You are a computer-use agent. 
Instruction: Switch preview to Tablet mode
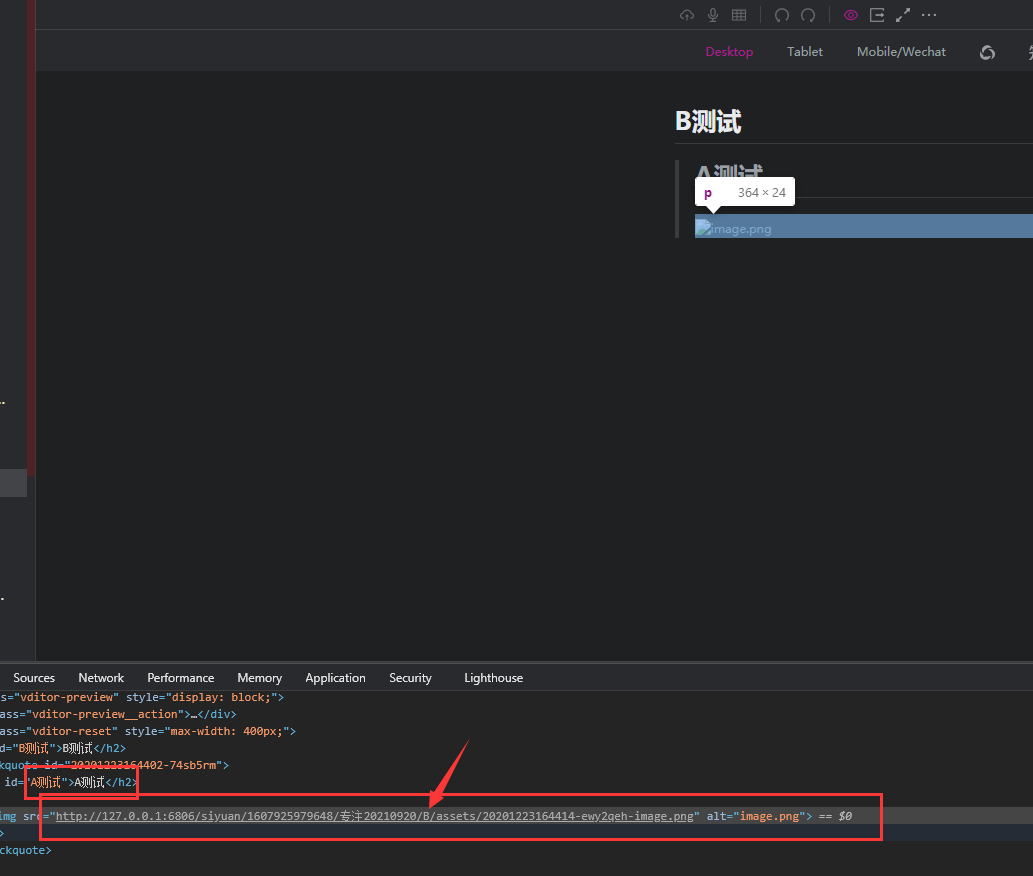click(805, 52)
